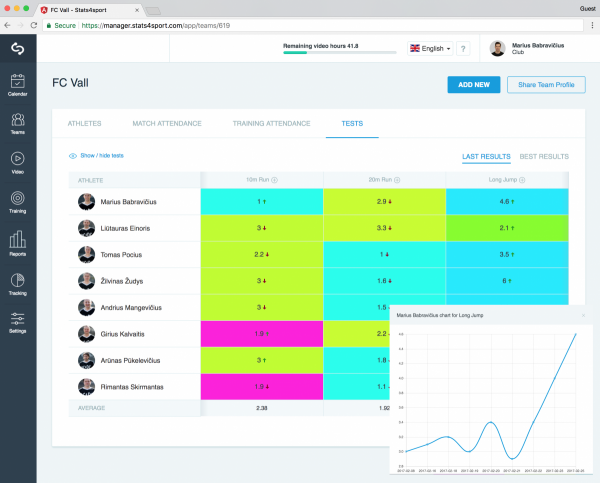Viewport: 600px width, 483px height.
Task: Click the Long Jump line chart
Action: [491, 400]
